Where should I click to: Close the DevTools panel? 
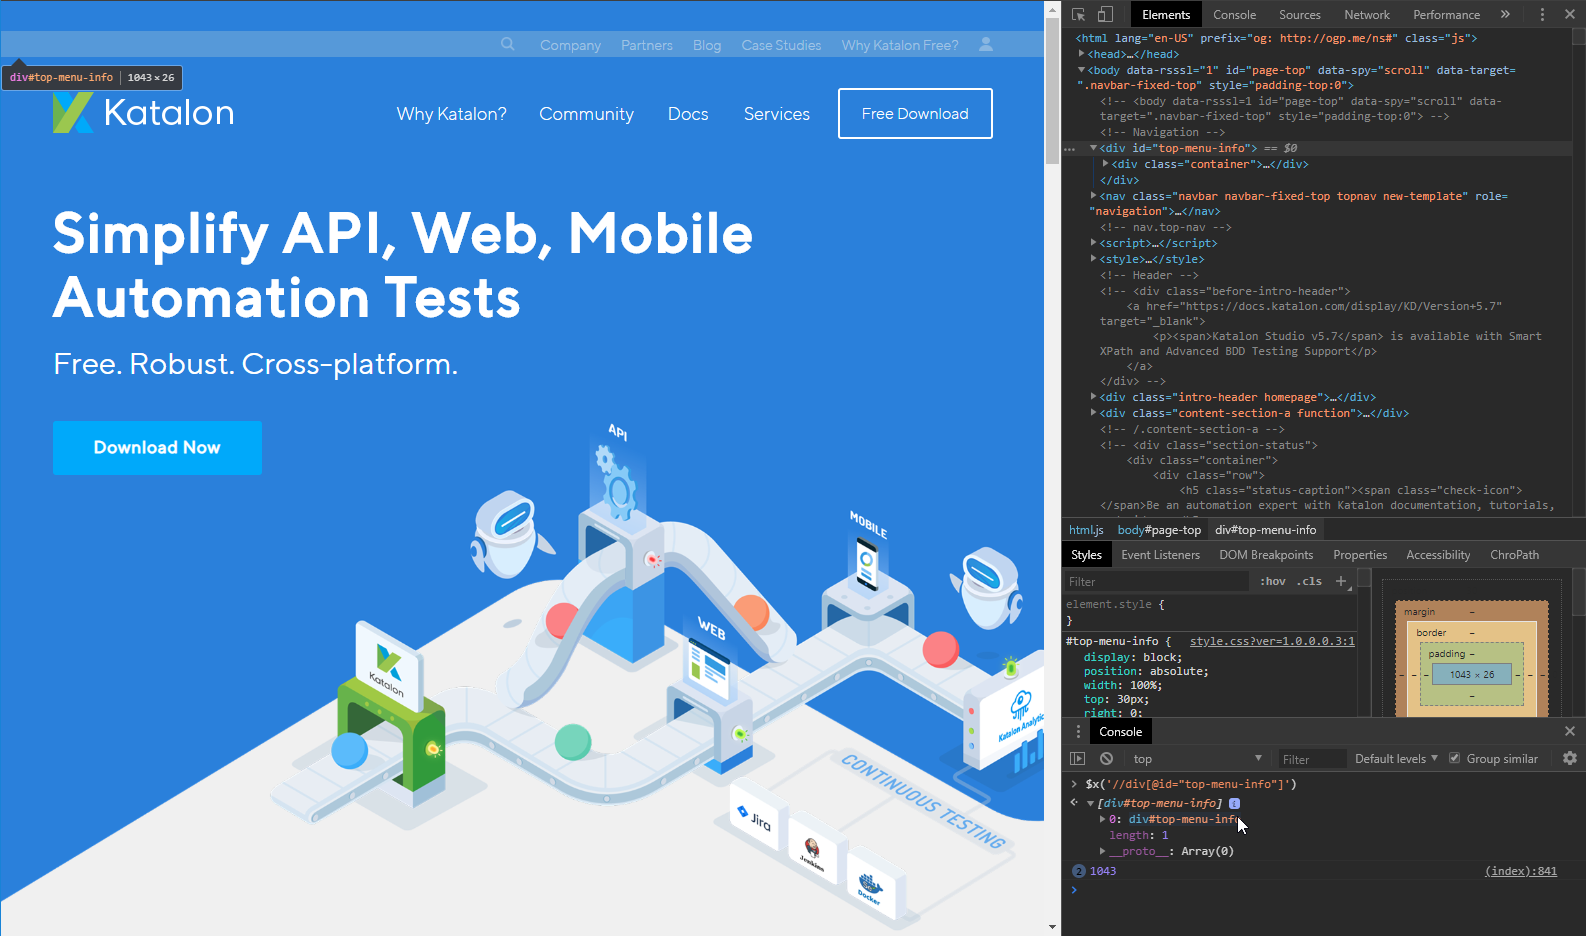[x=1570, y=14]
